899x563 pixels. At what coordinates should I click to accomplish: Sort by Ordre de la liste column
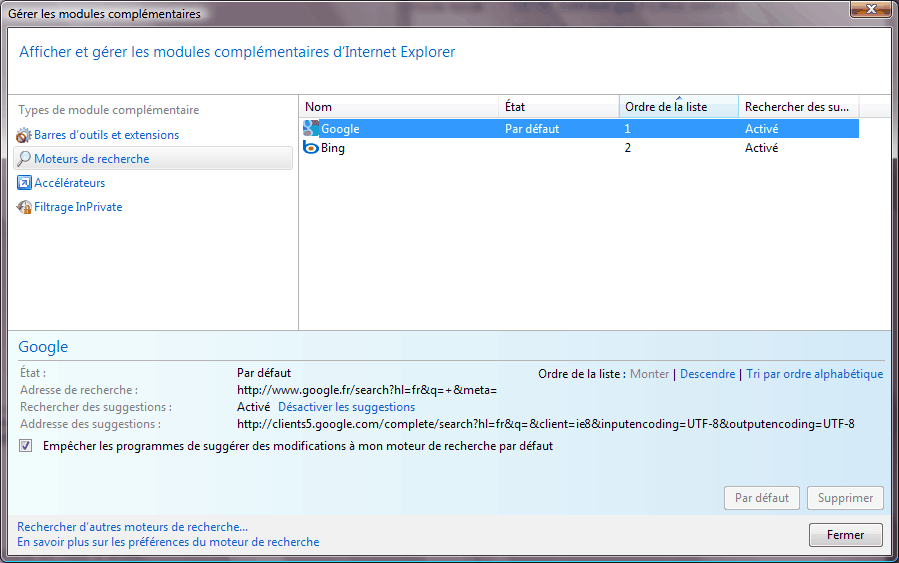point(678,107)
